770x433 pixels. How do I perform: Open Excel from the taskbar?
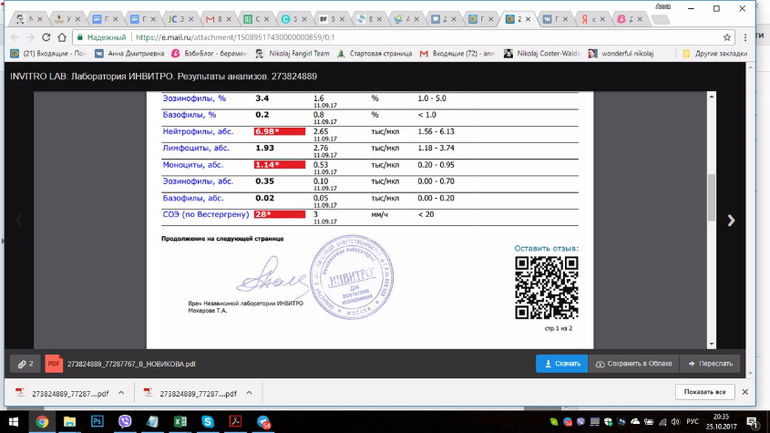[180, 422]
